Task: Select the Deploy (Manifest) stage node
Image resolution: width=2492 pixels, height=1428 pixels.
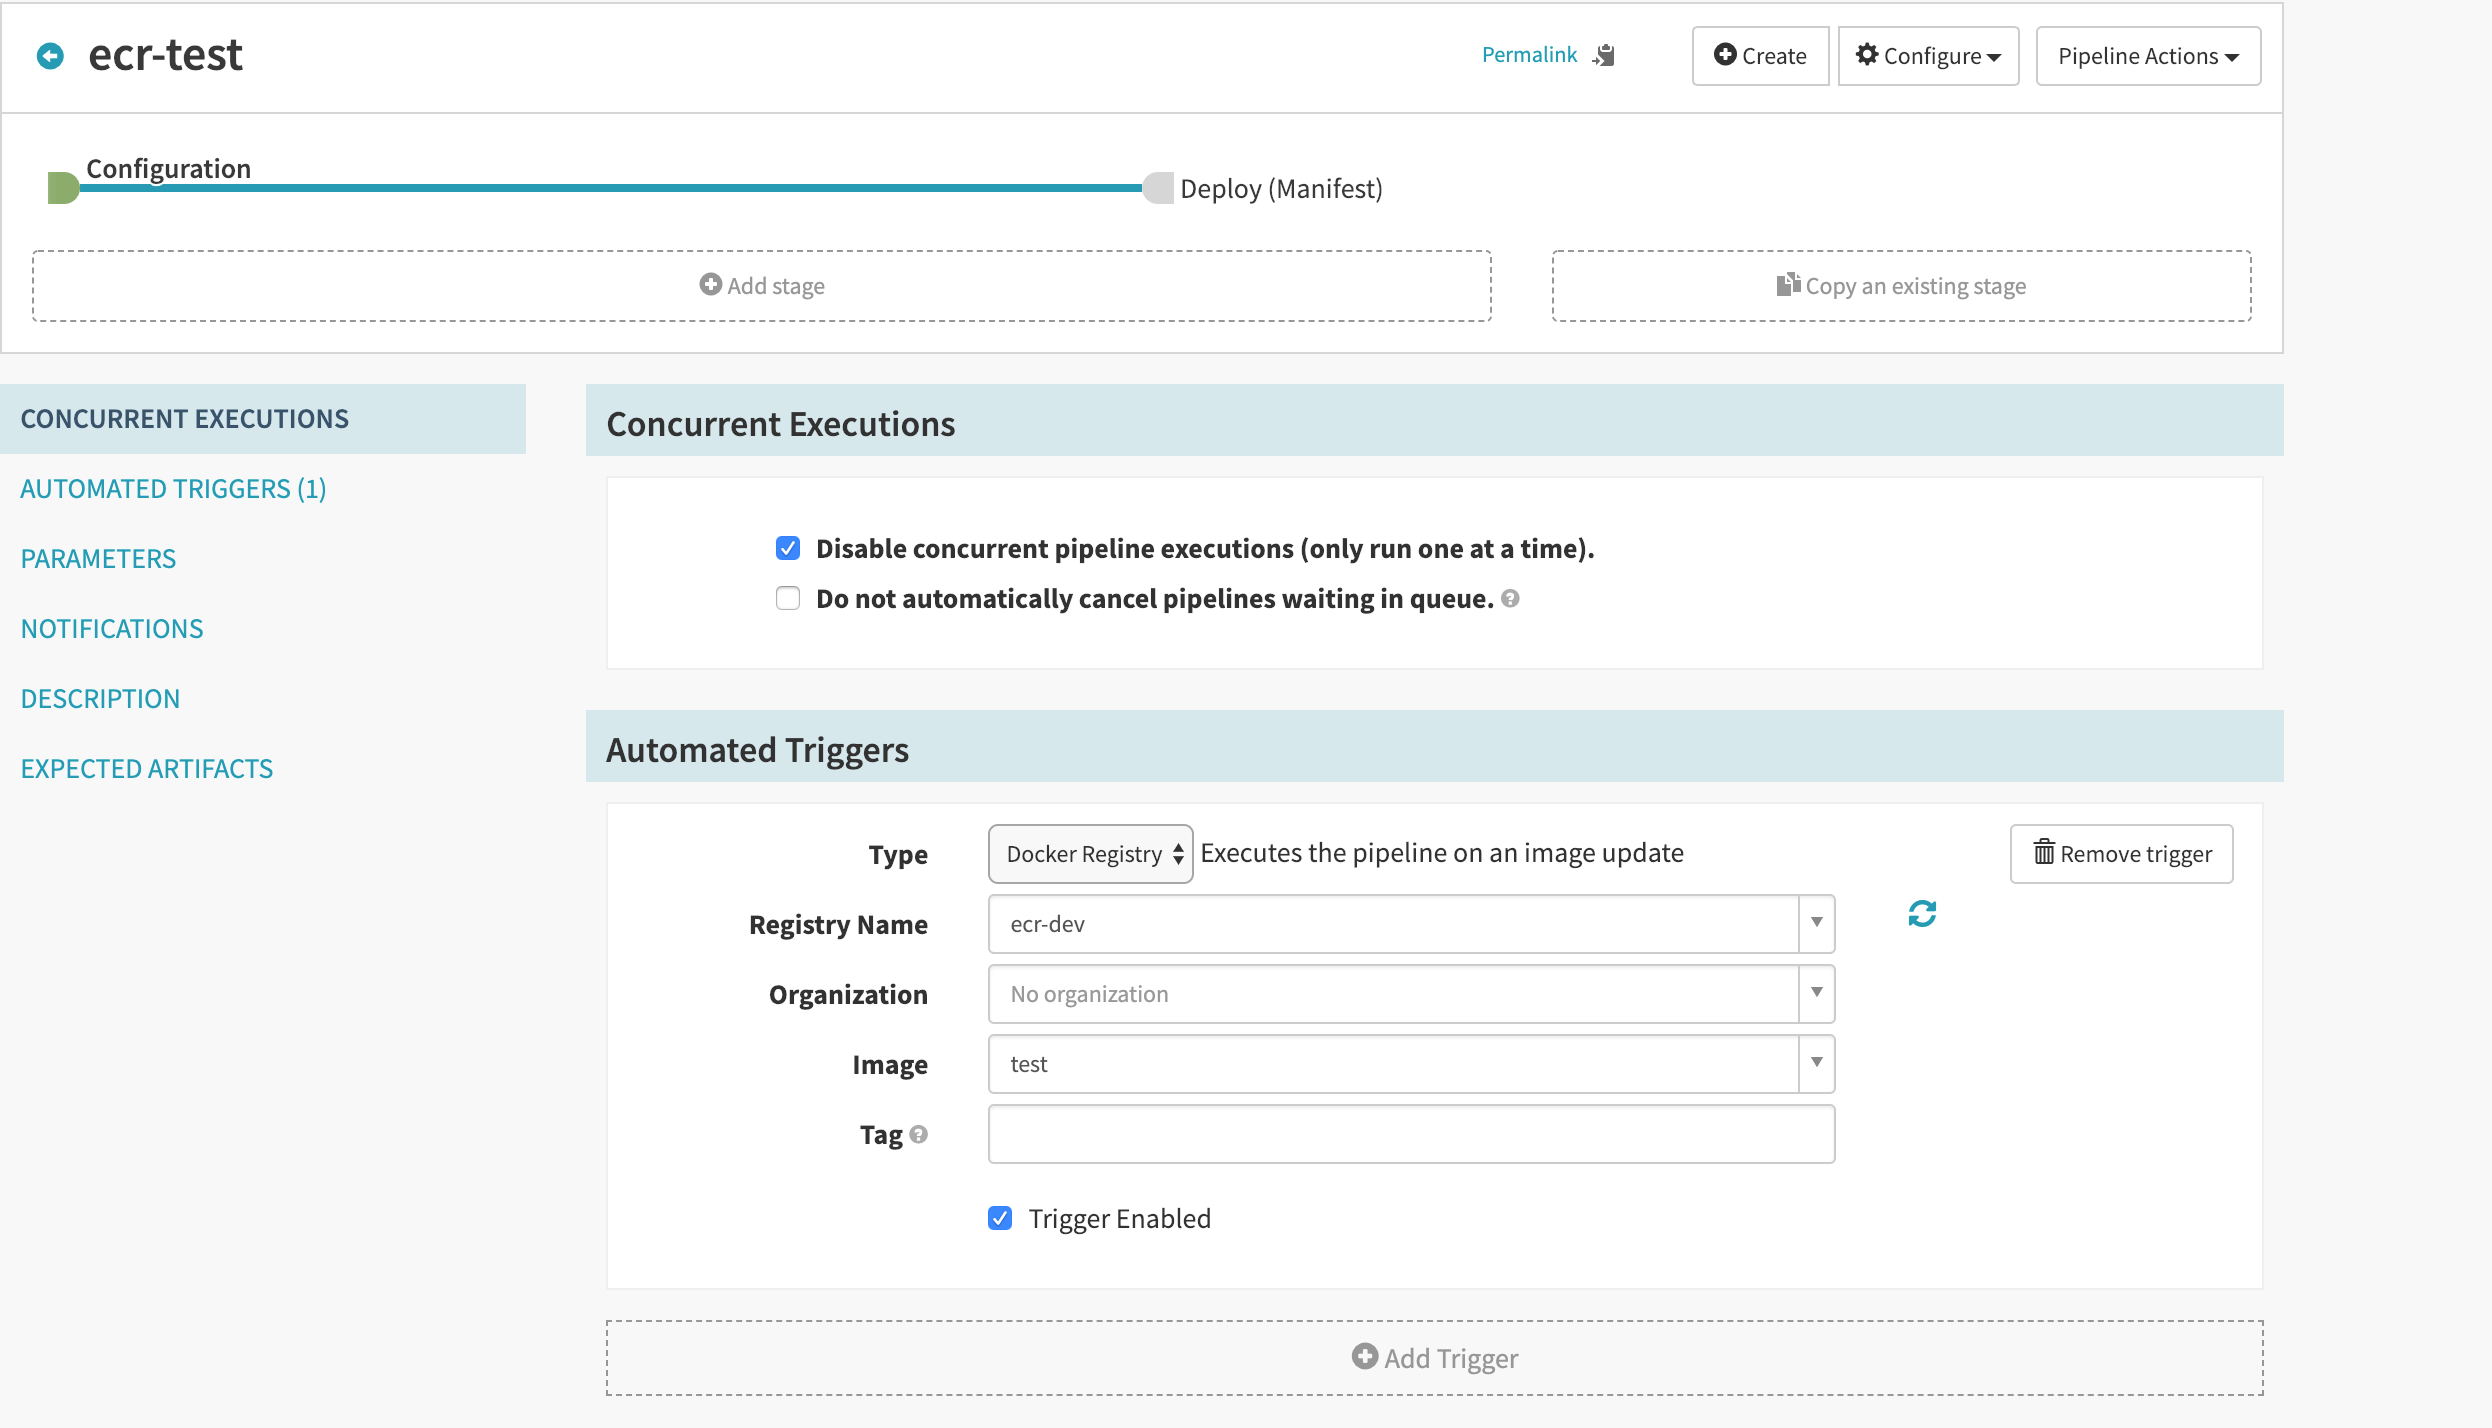Action: [1158, 188]
